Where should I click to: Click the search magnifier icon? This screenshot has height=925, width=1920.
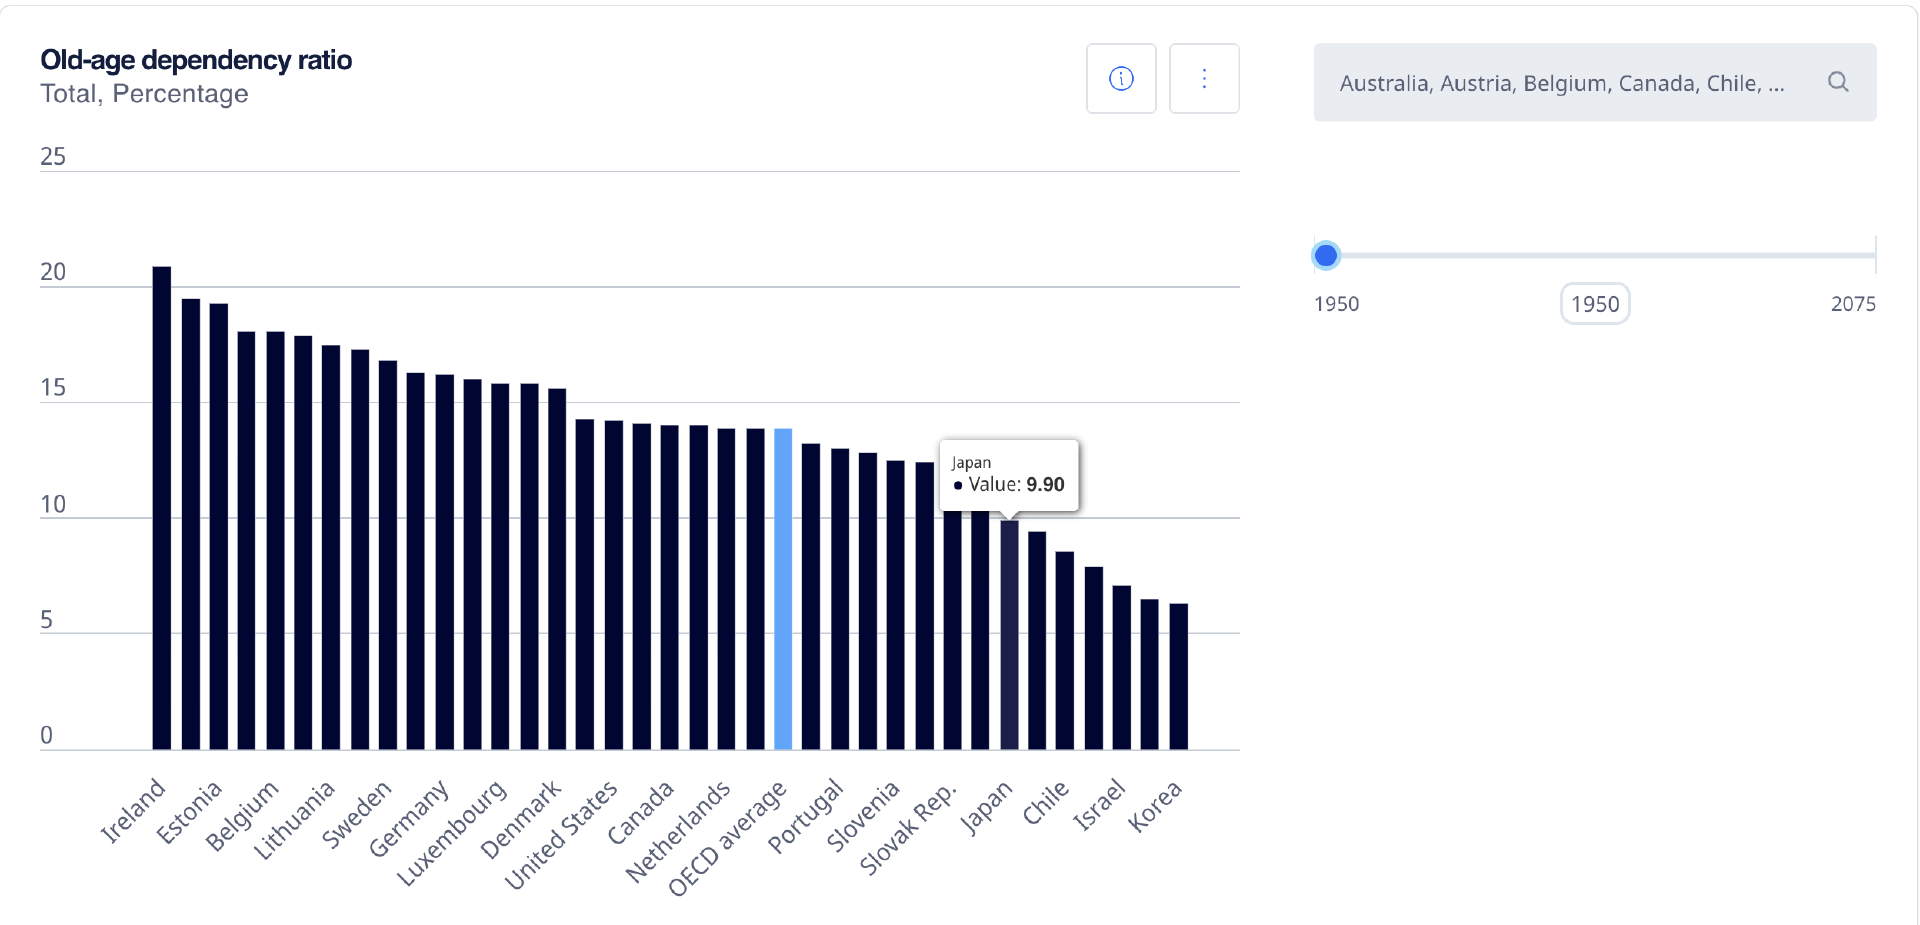pos(1838,82)
